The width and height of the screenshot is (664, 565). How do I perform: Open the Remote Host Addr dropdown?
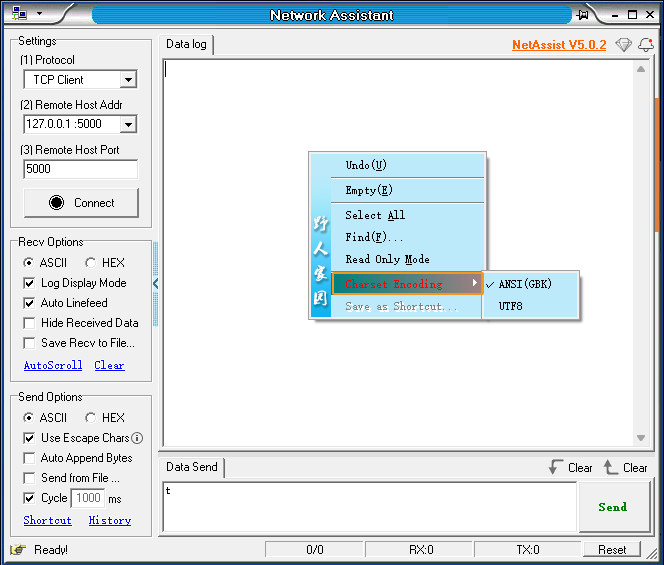(x=128, y=125)
